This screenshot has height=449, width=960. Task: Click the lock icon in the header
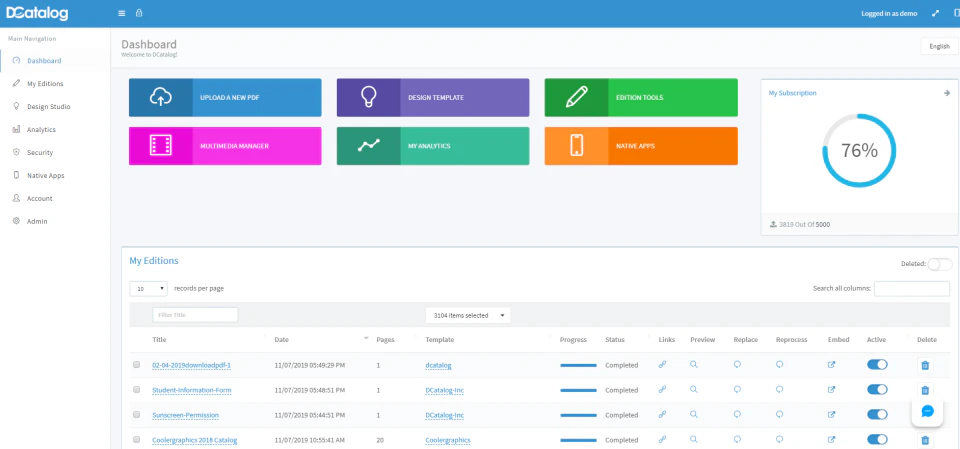[x=139, y=13]
